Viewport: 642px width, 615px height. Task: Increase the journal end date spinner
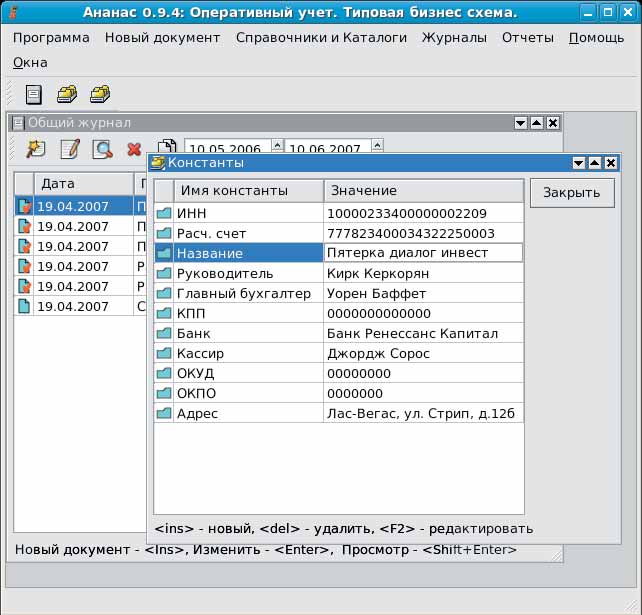(x=377, y=145)
